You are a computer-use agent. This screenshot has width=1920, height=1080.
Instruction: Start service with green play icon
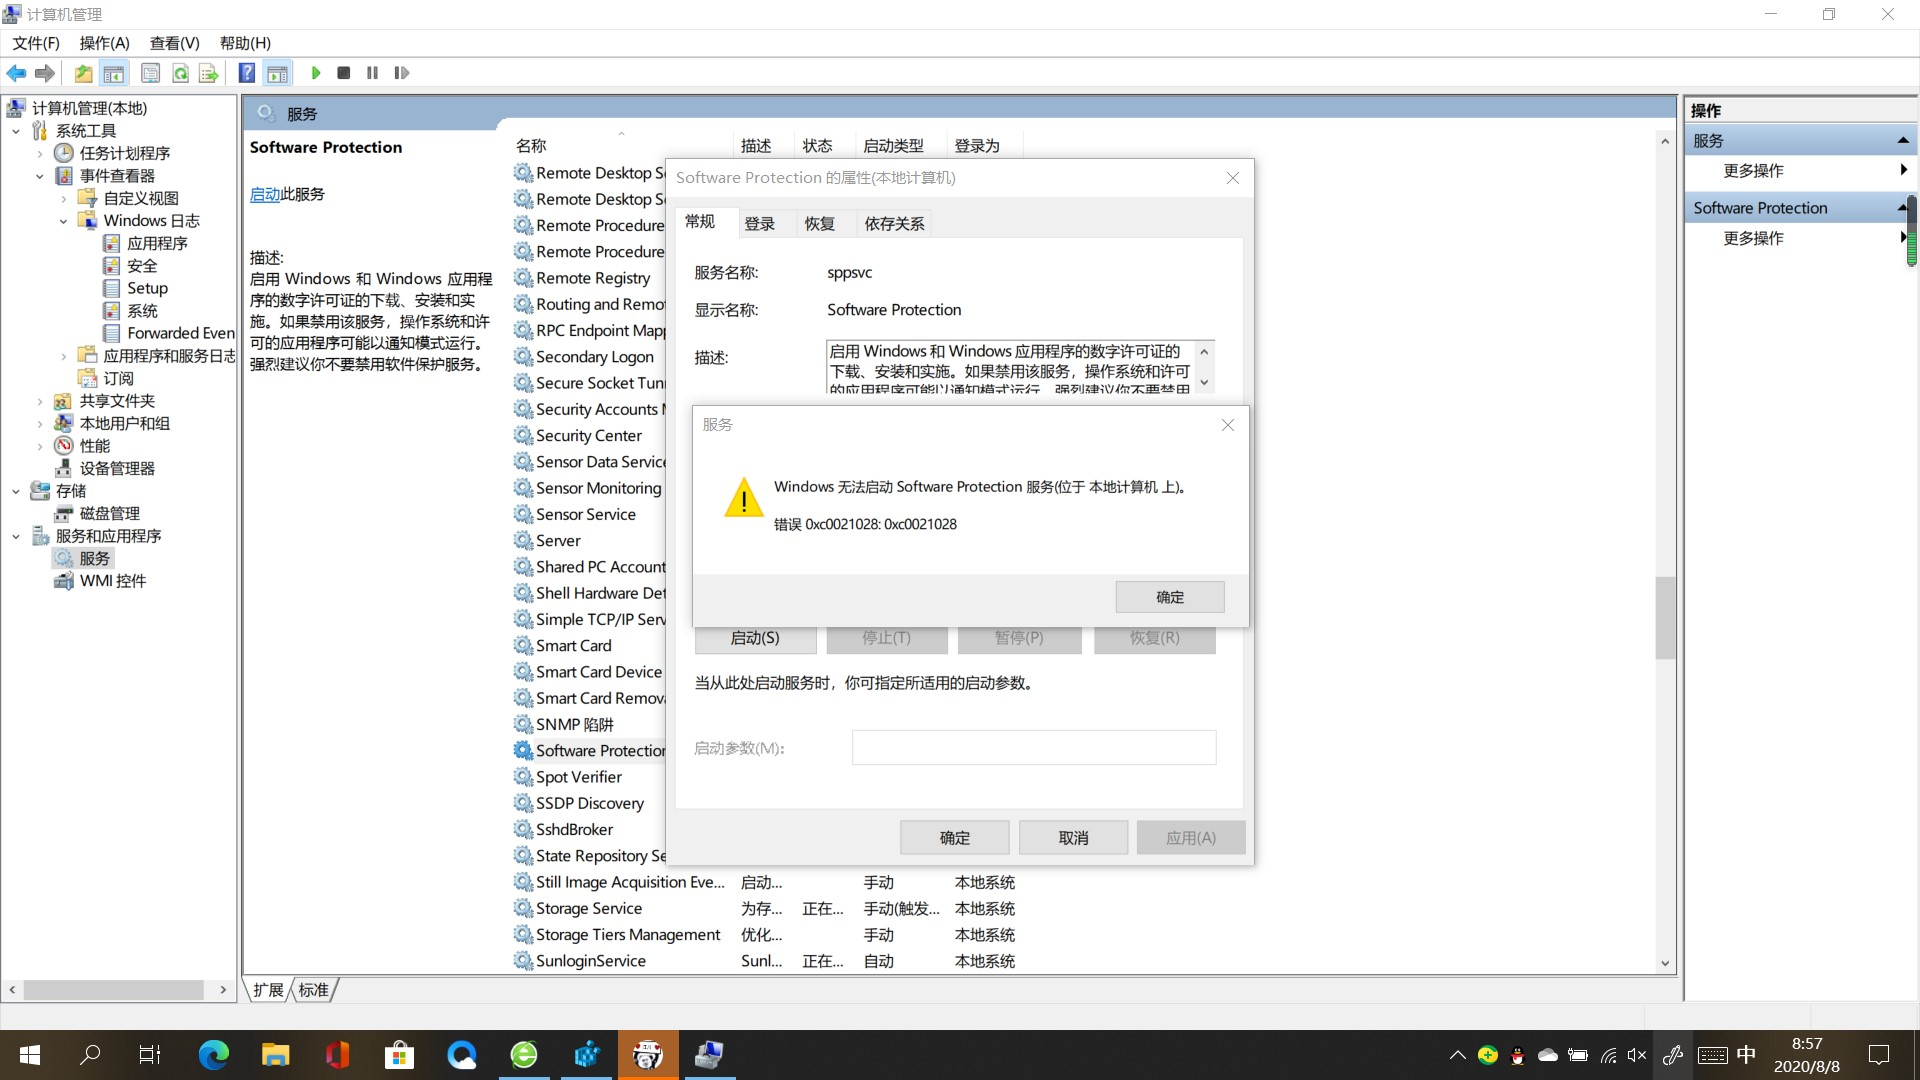coord(316,73)
